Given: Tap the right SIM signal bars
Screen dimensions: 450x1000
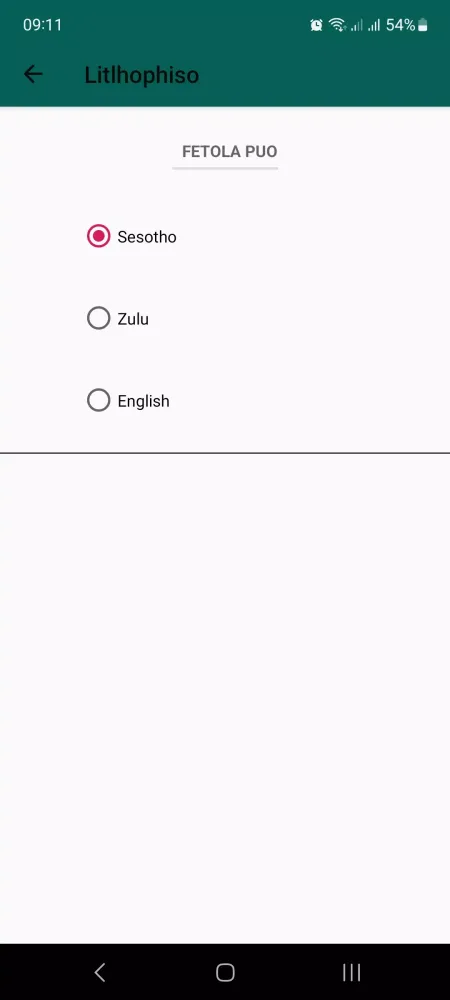Looking at the screenshot, I should pyautogui.click(x=374, y=25).
